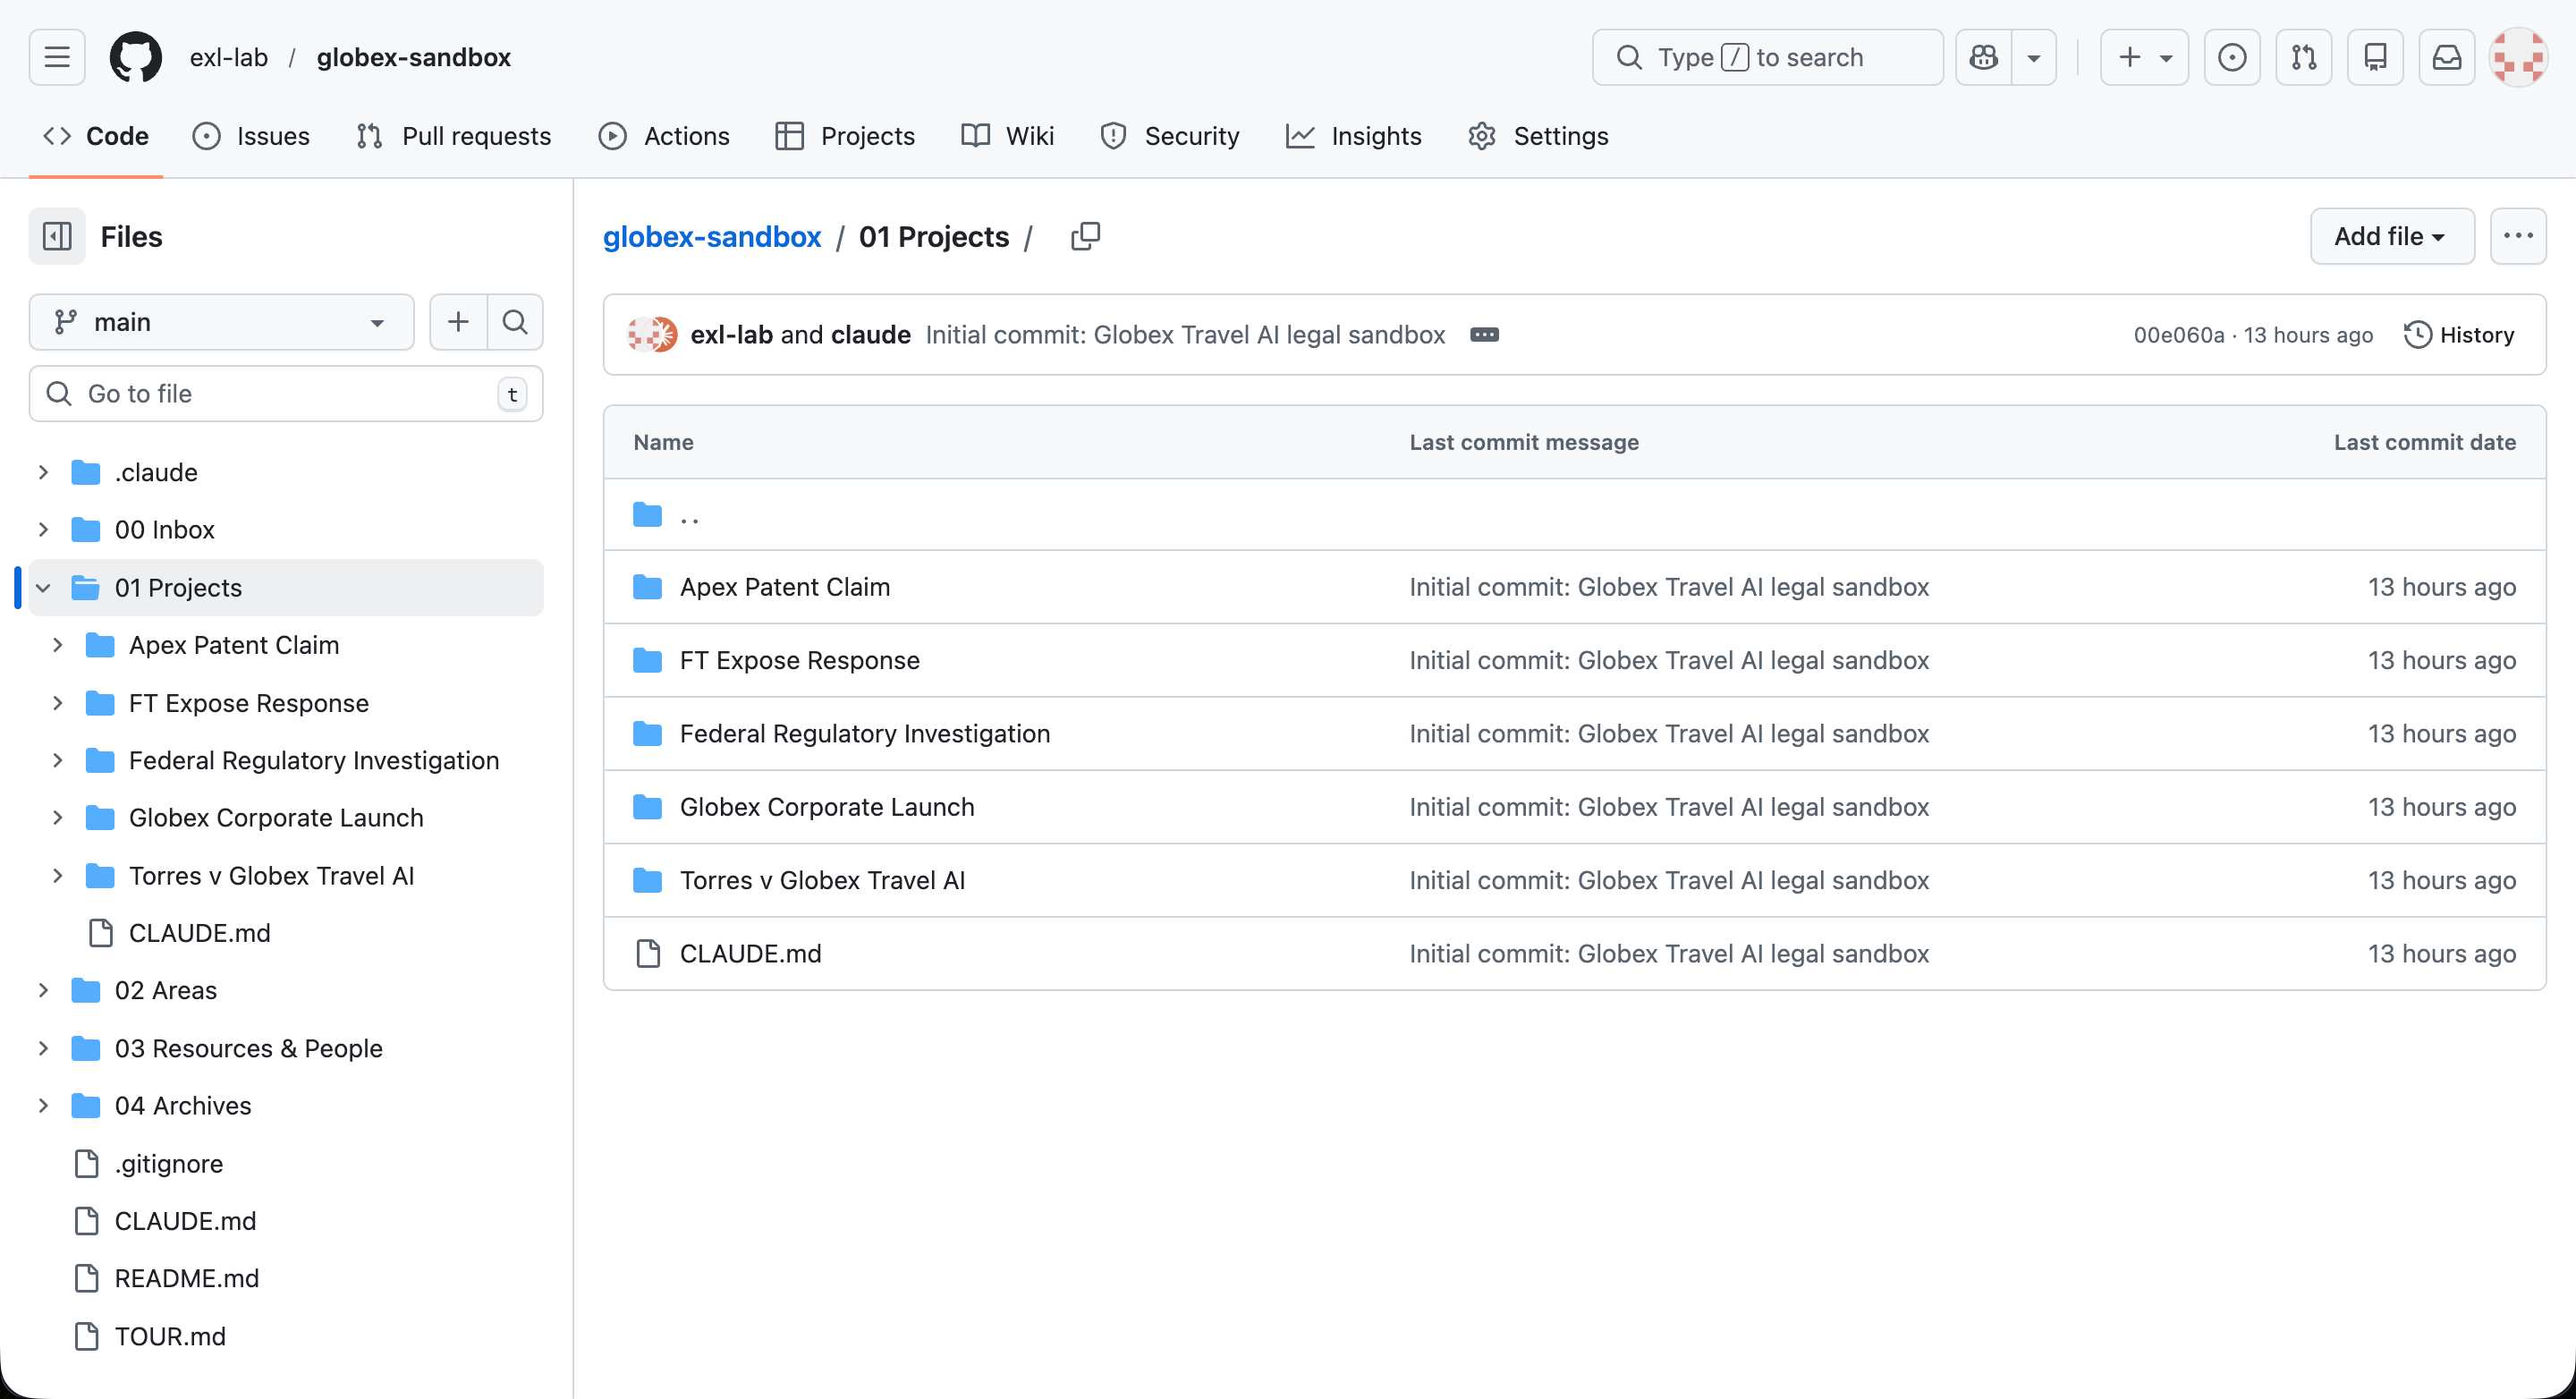Open the main branch selector dropdown

point(221,322)
